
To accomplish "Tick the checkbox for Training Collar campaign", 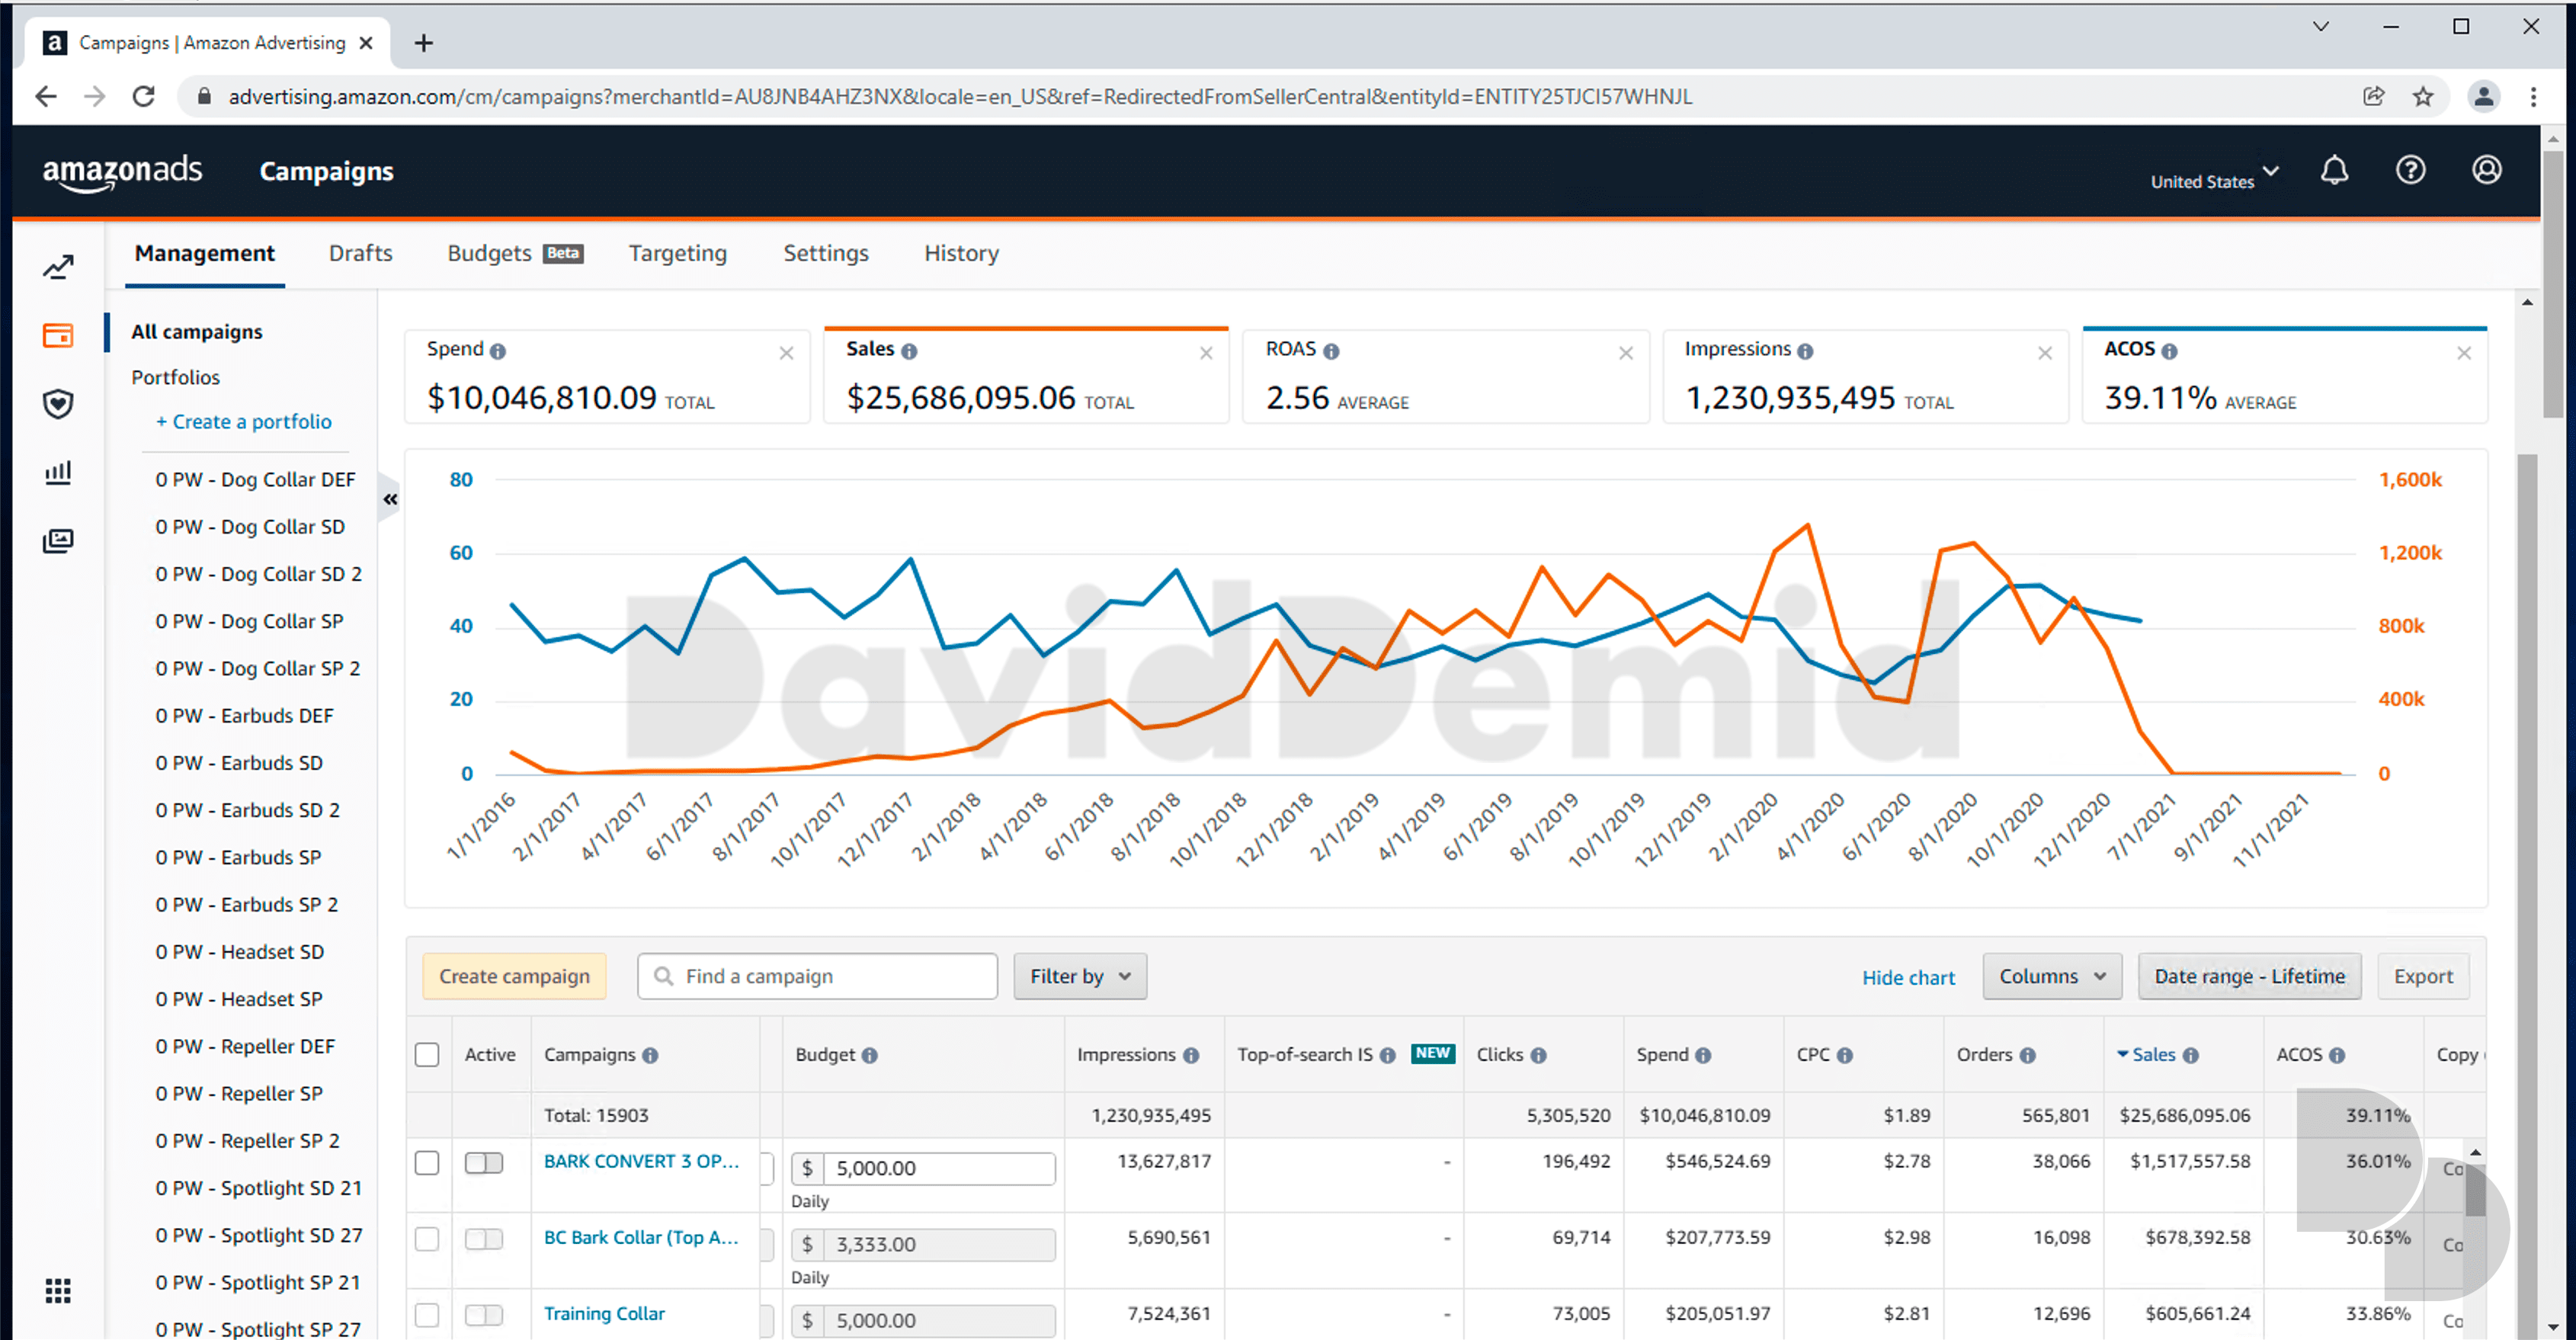I will [427, 1315].
